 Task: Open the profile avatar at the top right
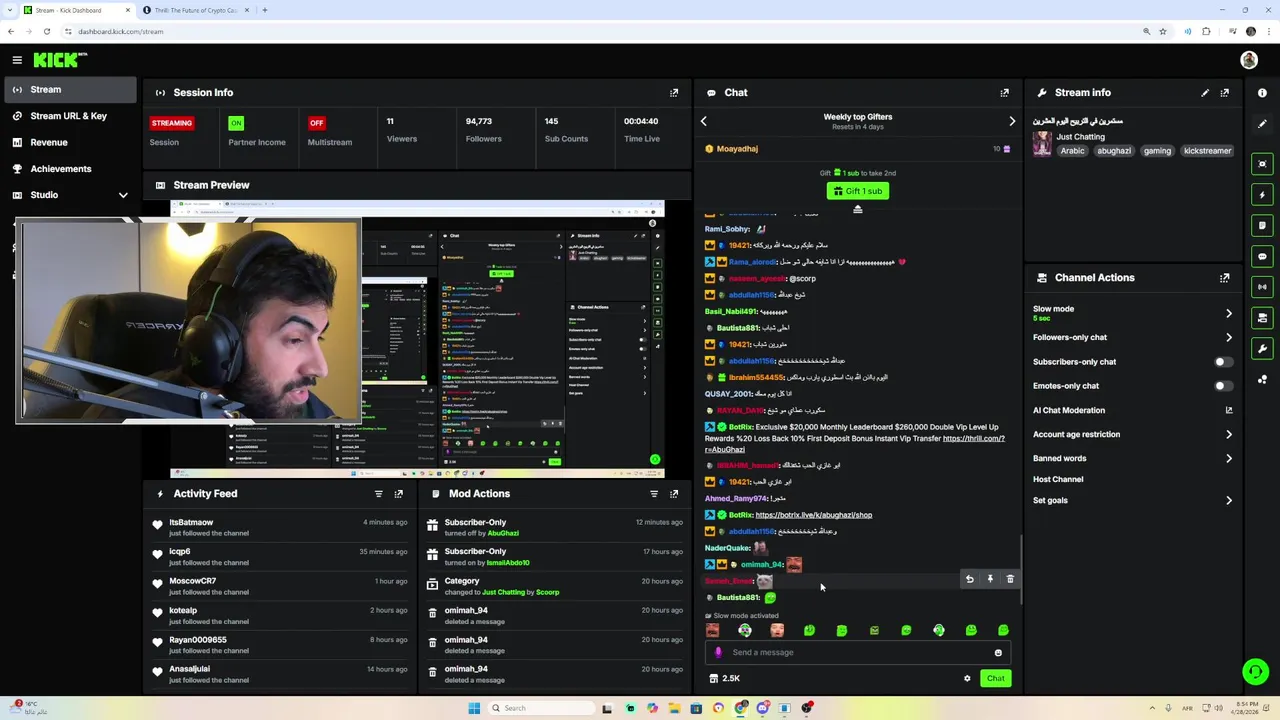coord(1249,60)
